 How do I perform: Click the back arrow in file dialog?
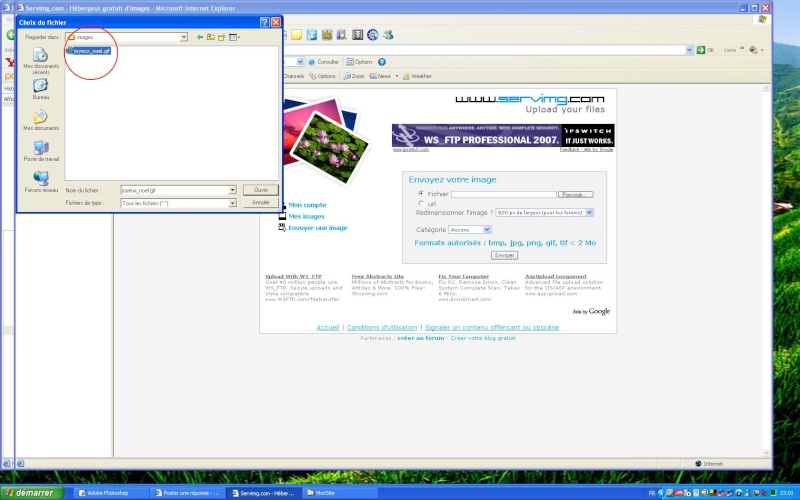(200, 37)
